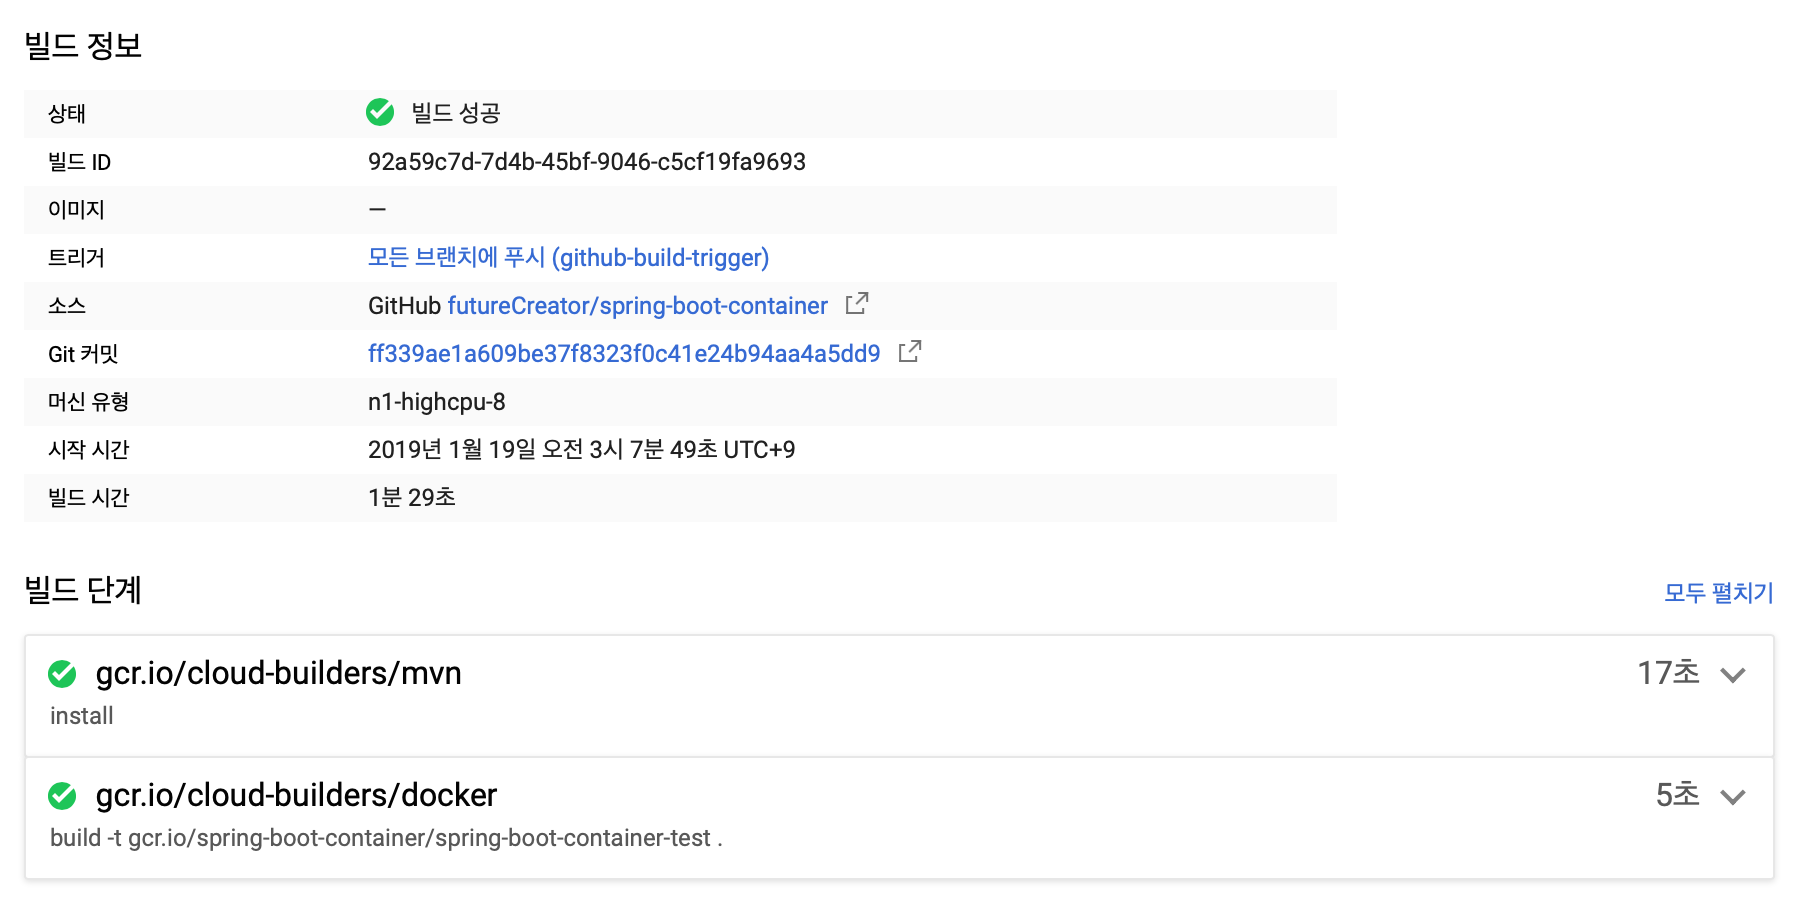Image resolution: width=1804 pixels, height=922 pixels.
Task: Click the green check icon for docker step
Action: point(62,796)
